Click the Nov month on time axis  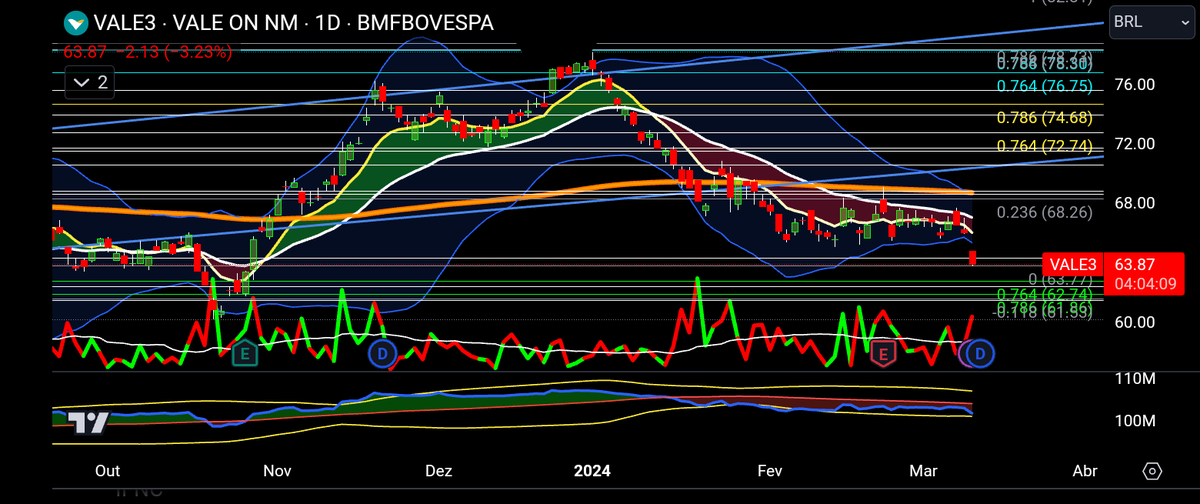[x=277, y=471]
